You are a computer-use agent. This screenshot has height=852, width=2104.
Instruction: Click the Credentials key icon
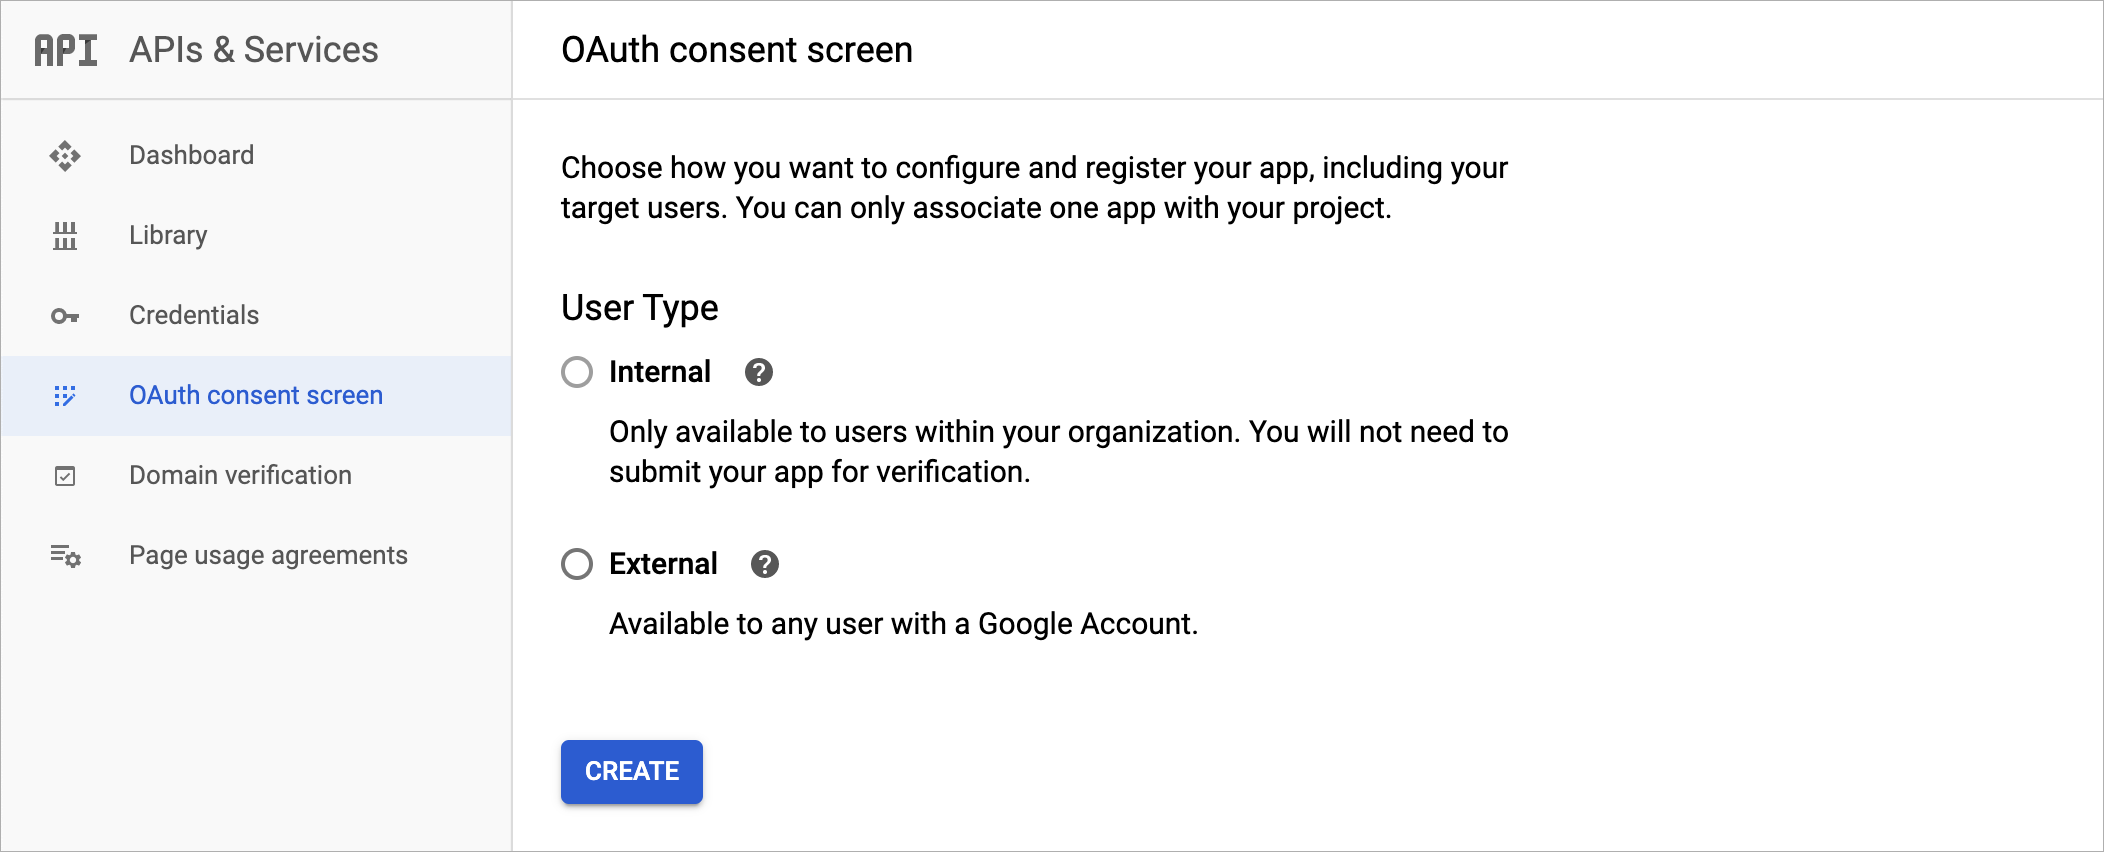[x=65, y=316]
